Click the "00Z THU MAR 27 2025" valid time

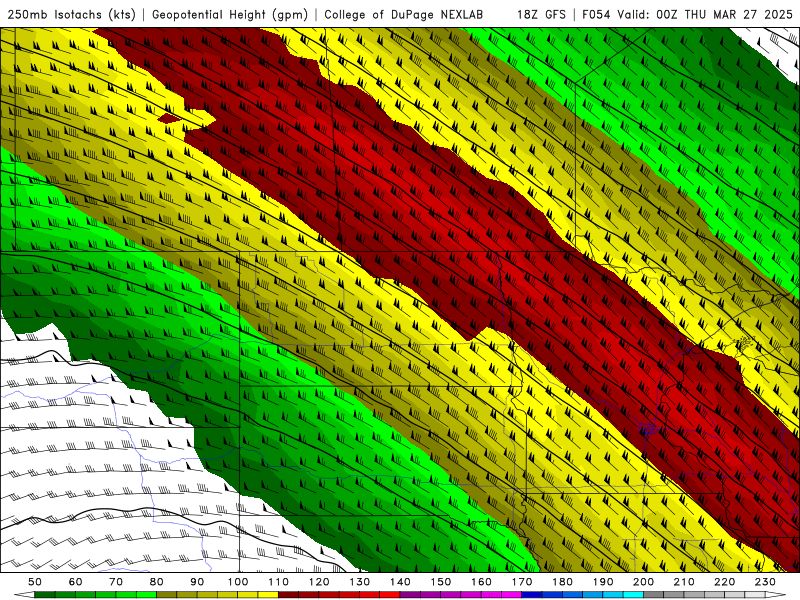(x=724, y=15)
